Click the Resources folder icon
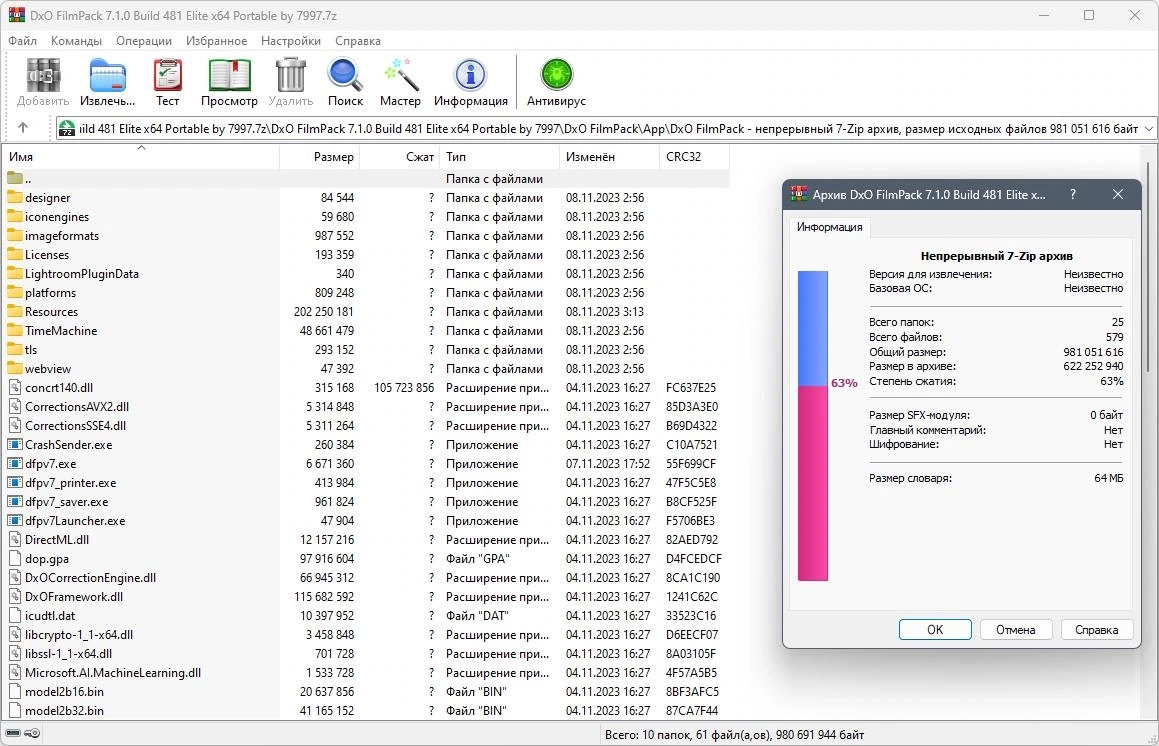Image resolution: width=1159 pixels, height=746 pixels. (x=15, y=311)
